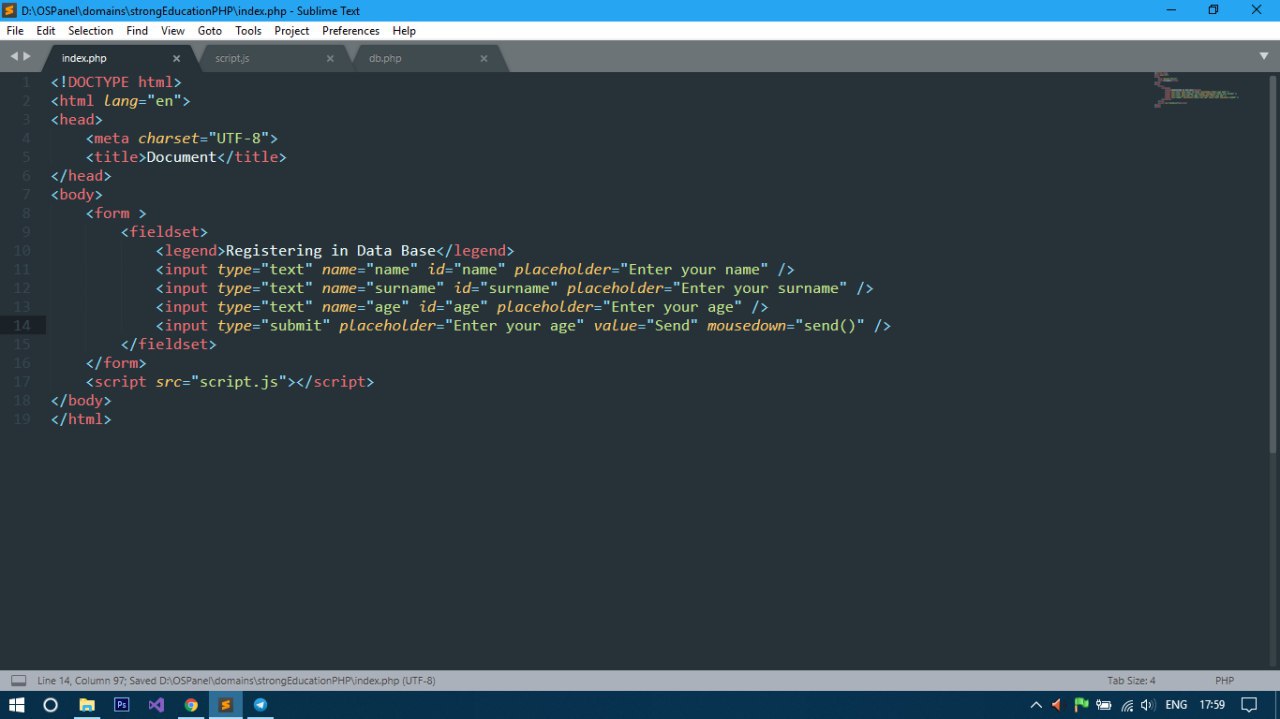Minimize the Sublime Text window
The height and width of the screenshot is (719, 1280).
(x=1170, y=10)
